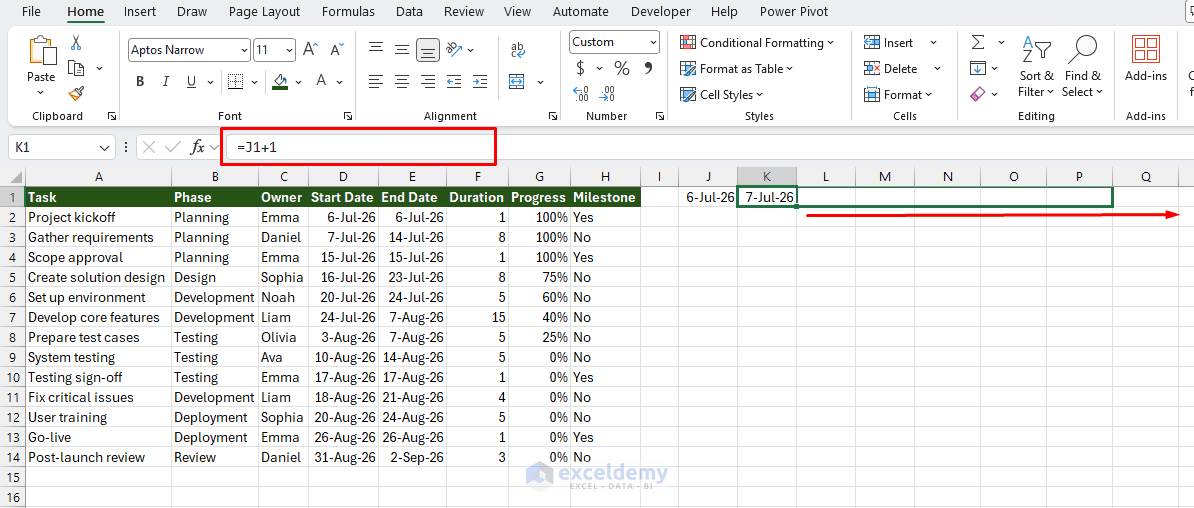Select the Task header cell A1
Screen dimensions: 1194x508
(x=98, y=197)
